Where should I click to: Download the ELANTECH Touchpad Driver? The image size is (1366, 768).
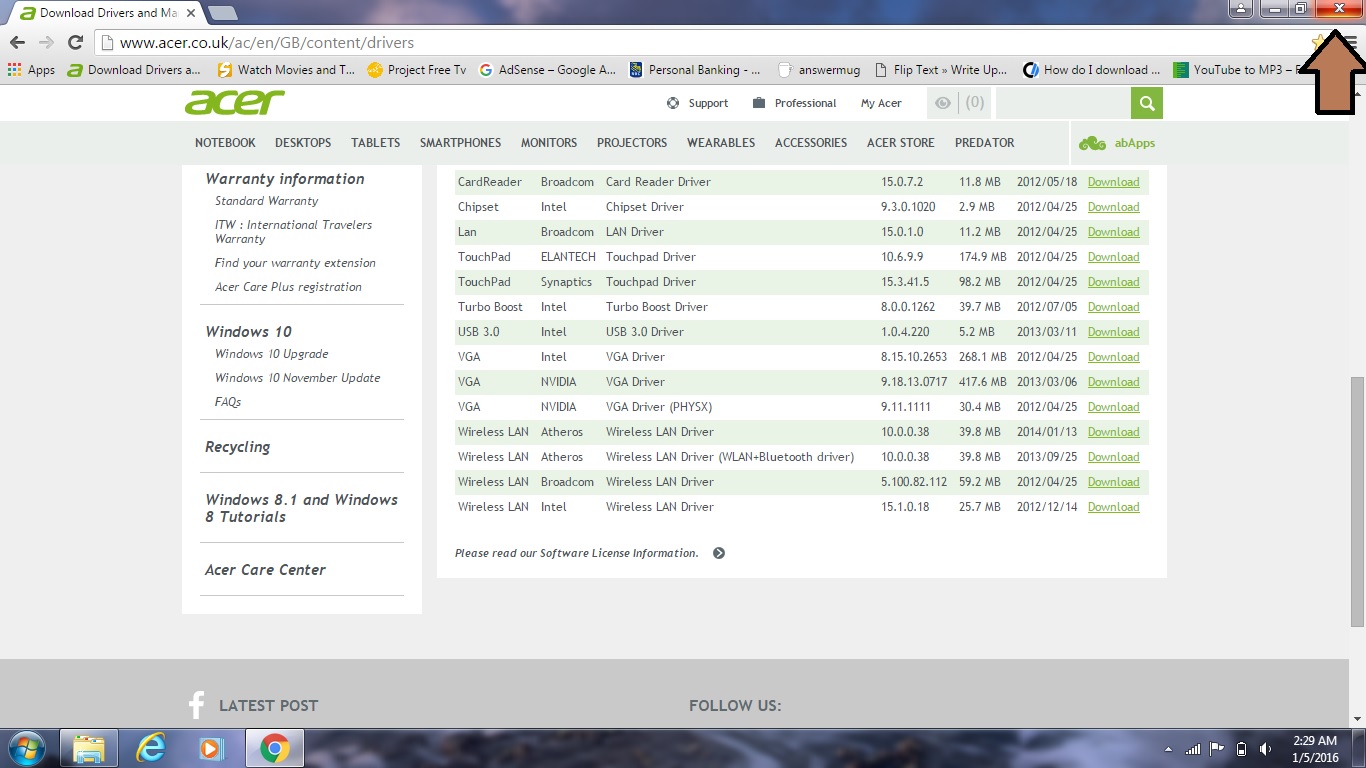pos(1113,257)
